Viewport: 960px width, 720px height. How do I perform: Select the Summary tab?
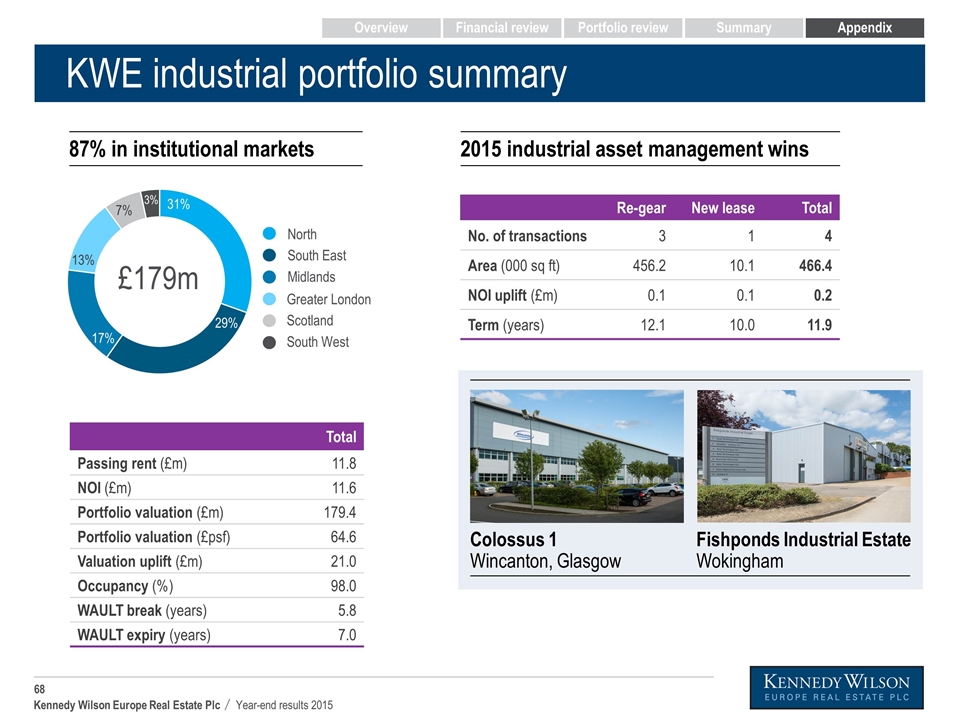coord(743,28)
